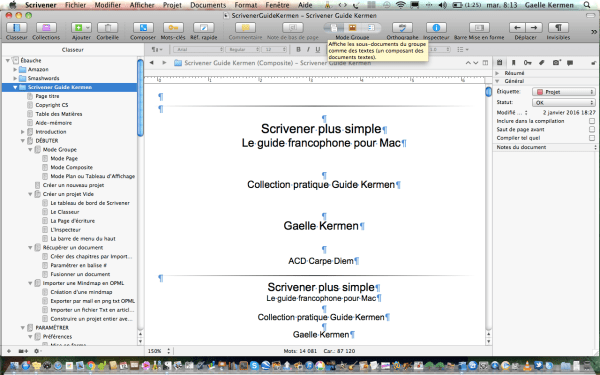
Task: Toggle editor split view icon in header
Action: [x=485, y=63]
